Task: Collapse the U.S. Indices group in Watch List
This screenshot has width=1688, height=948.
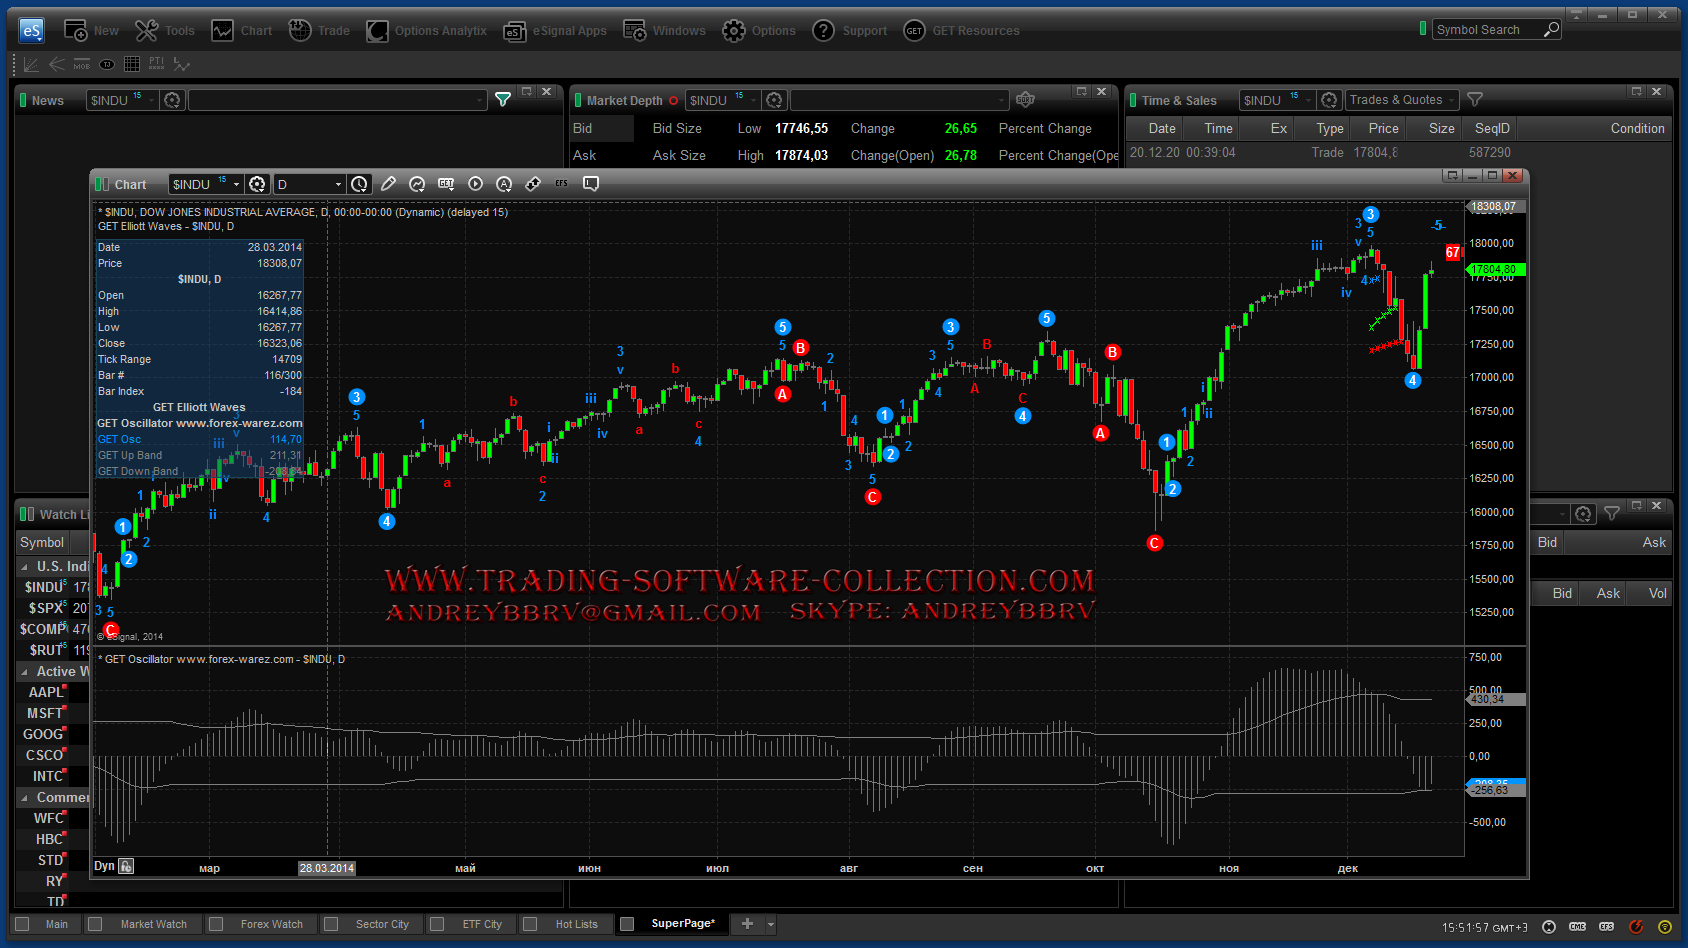Action: click(x=25, y=567)
